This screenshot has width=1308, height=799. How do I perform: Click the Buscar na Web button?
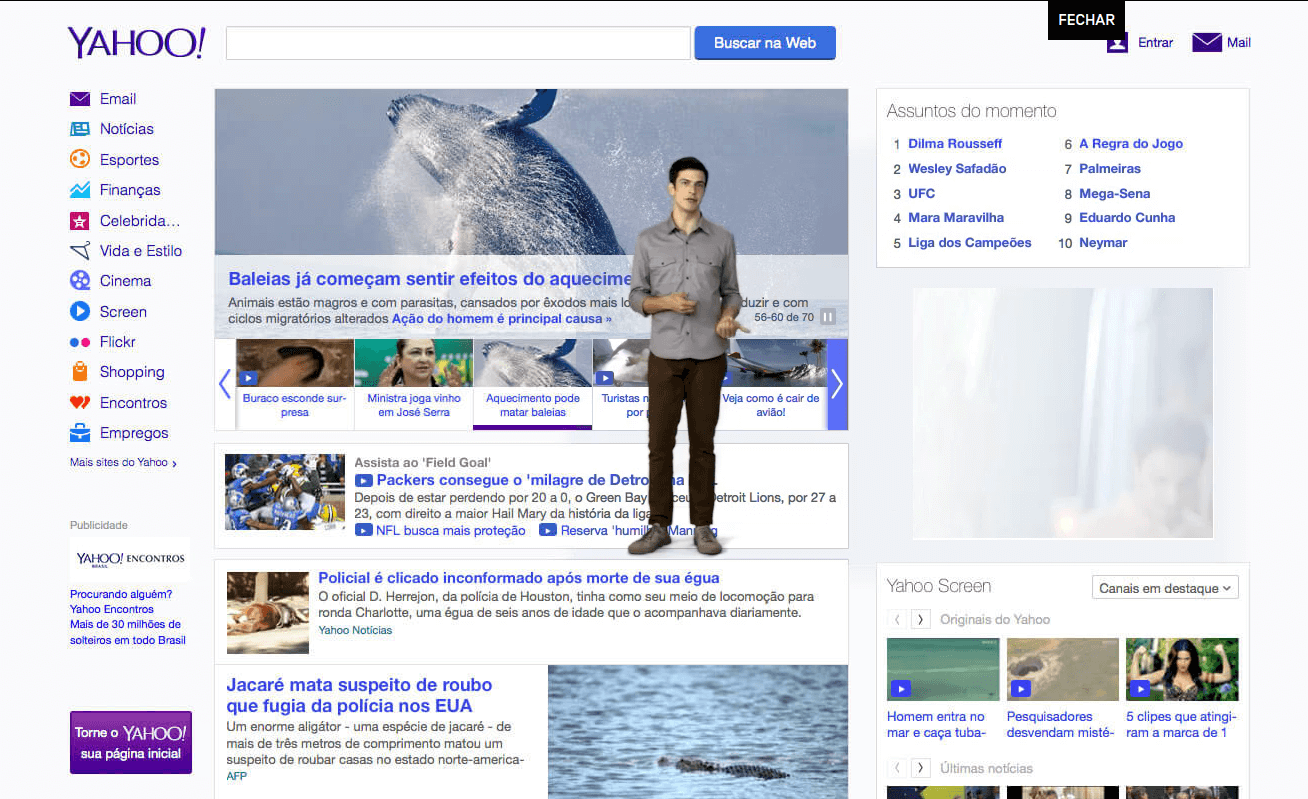(765, 43)
